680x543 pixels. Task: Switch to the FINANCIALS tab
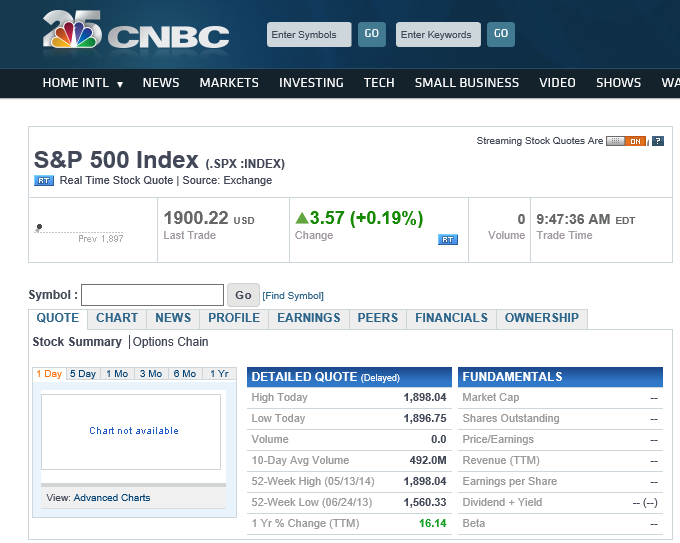[x=451, y=318]
